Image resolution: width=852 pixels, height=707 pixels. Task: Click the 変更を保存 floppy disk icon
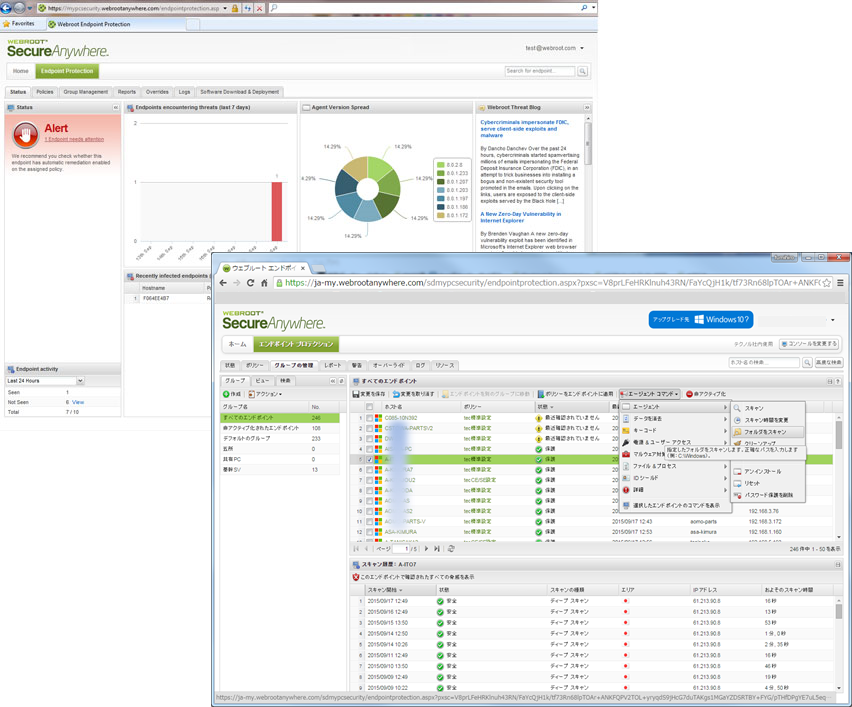coord(356,394)
